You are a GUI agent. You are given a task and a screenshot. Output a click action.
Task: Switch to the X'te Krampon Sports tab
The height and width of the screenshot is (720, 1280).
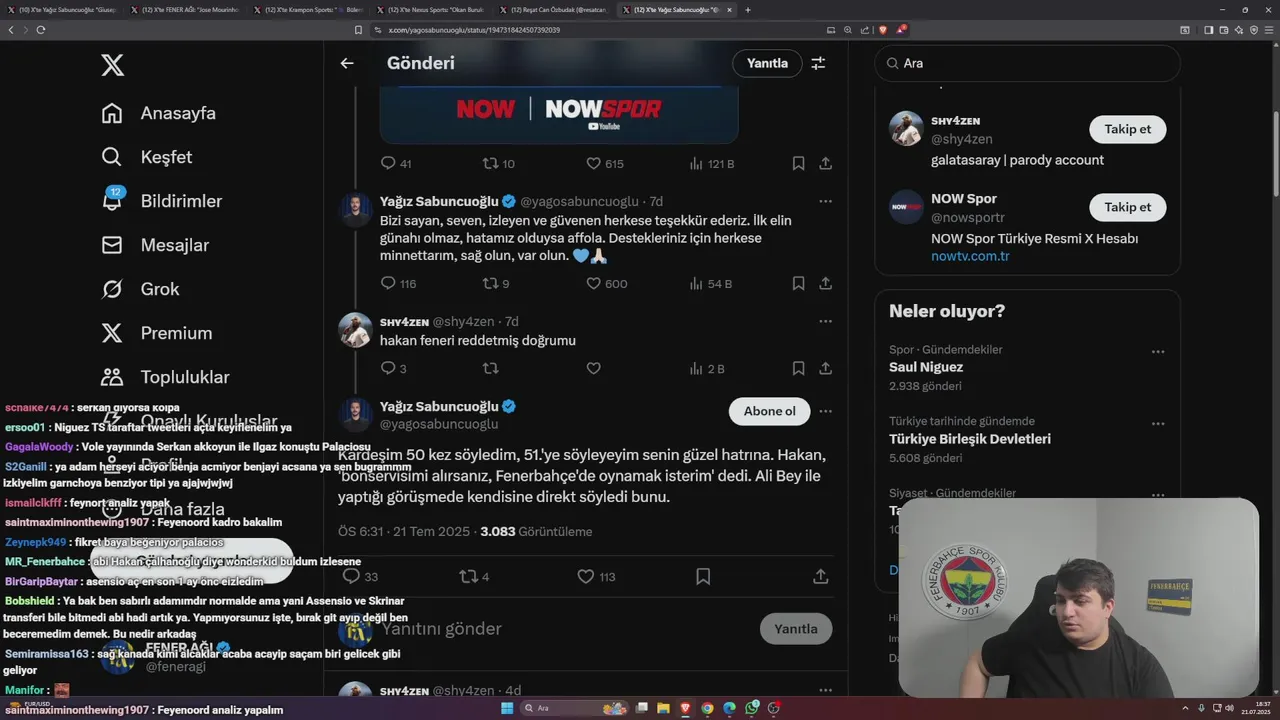[308, 10]
